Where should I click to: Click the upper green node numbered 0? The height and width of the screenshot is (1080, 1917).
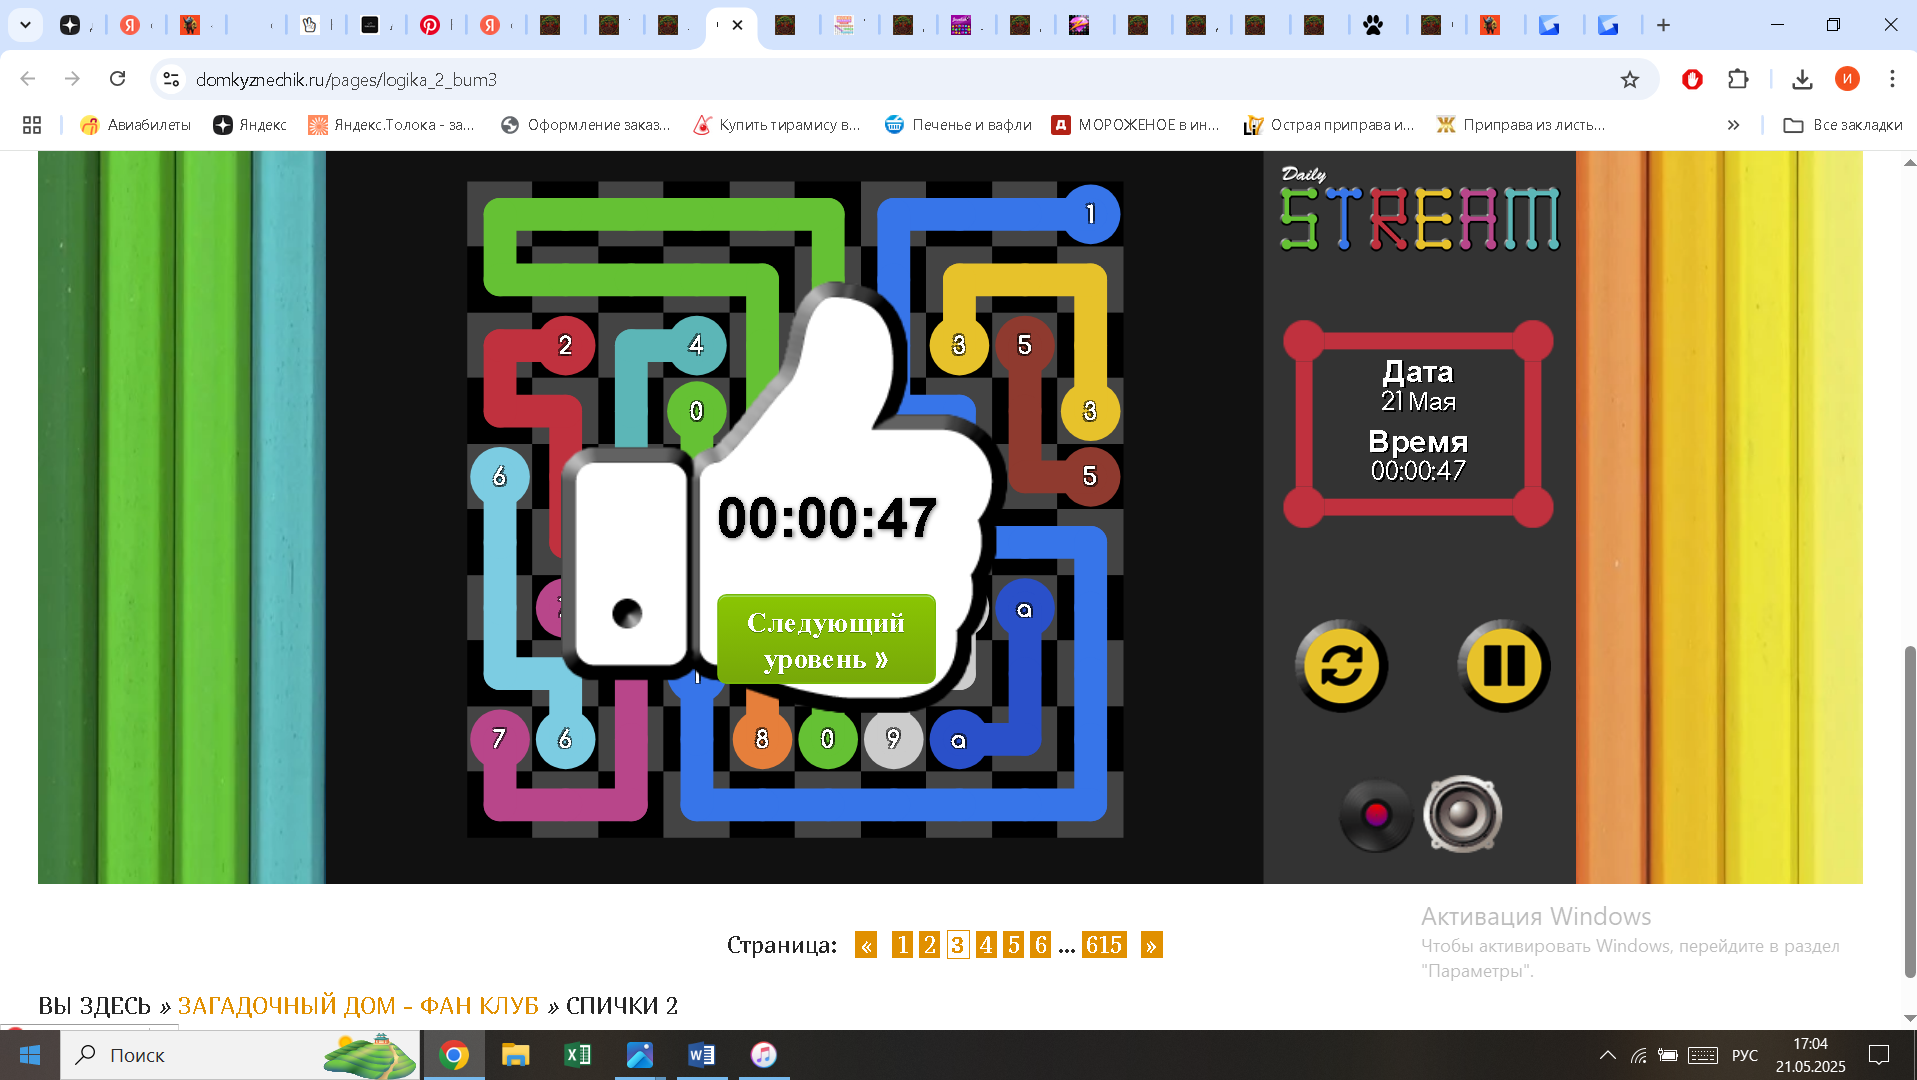(696, 411)
